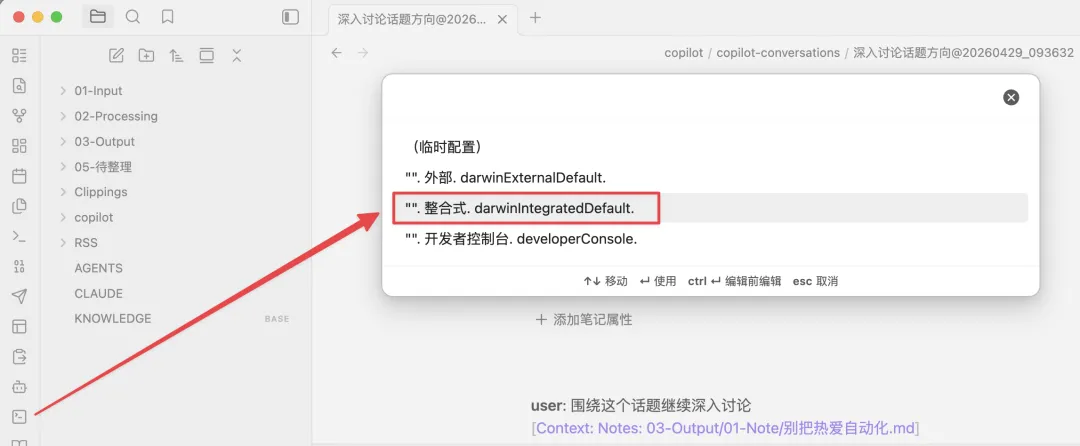Collapse all folders in file explorer
Screen dimensions: 1080x446
(x=236, y=55)
